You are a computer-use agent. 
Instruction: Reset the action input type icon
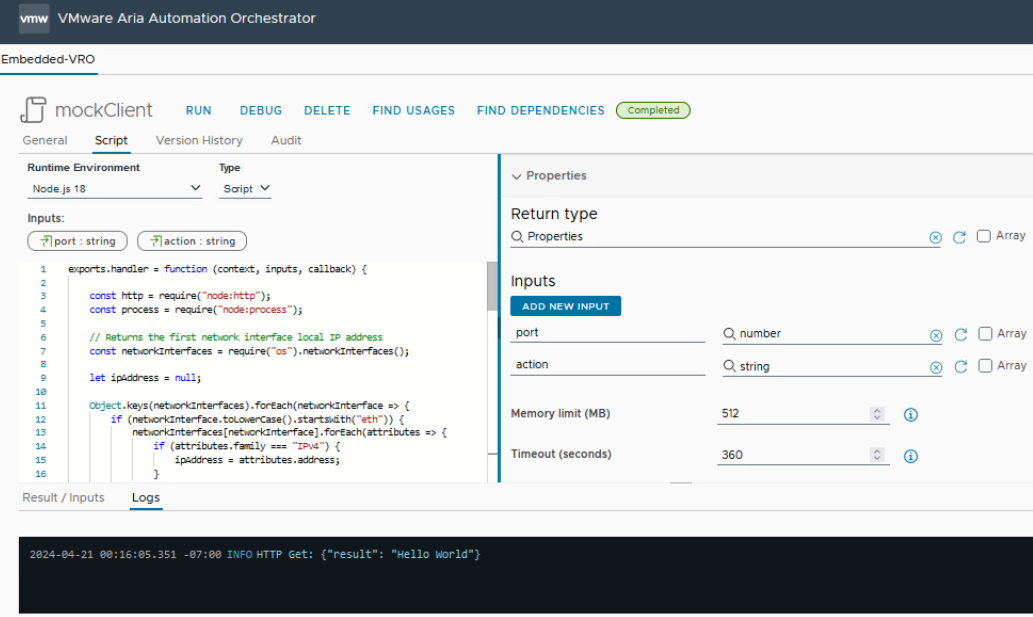[961, 366]
